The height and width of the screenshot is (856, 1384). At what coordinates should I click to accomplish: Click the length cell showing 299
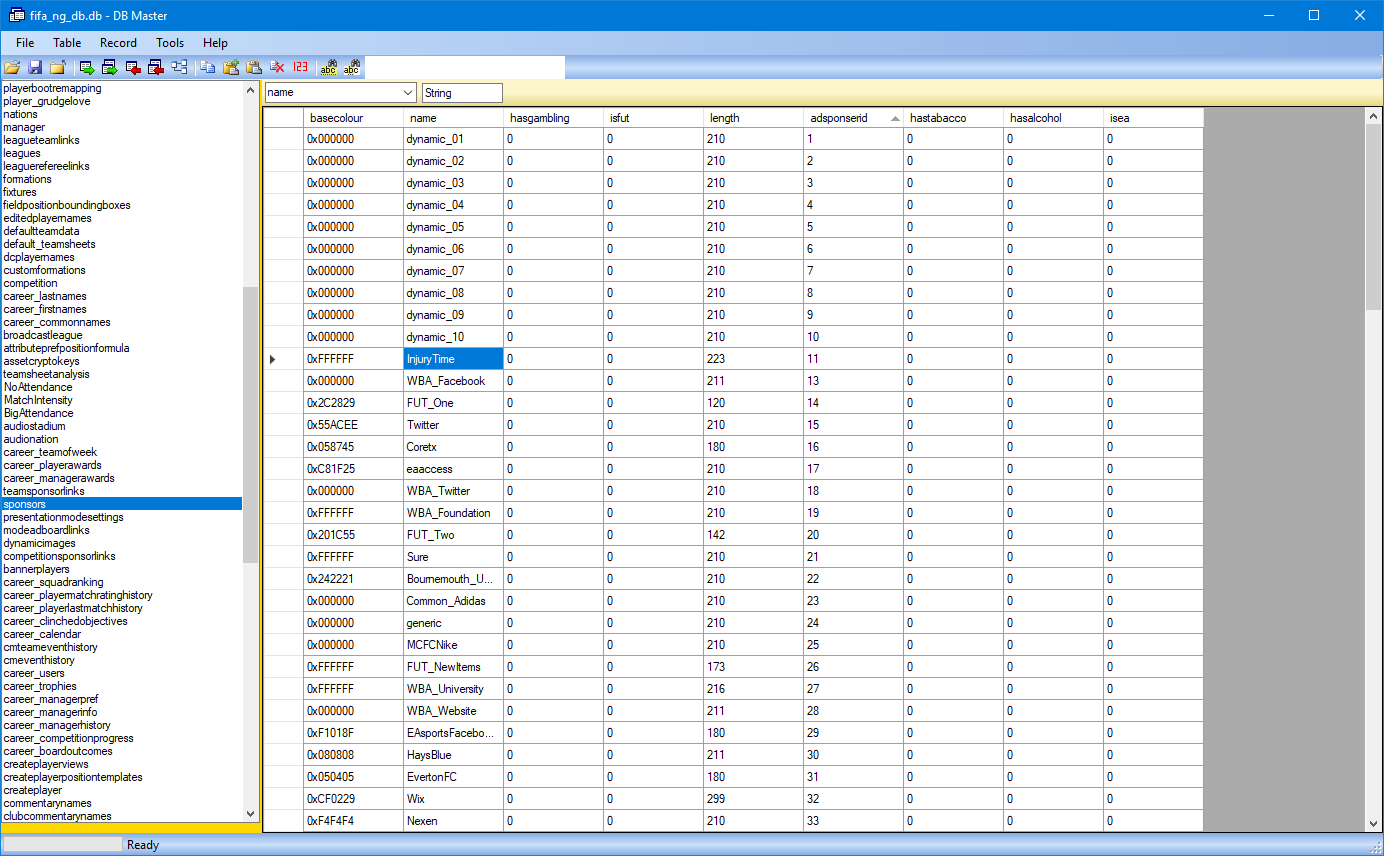753,799
